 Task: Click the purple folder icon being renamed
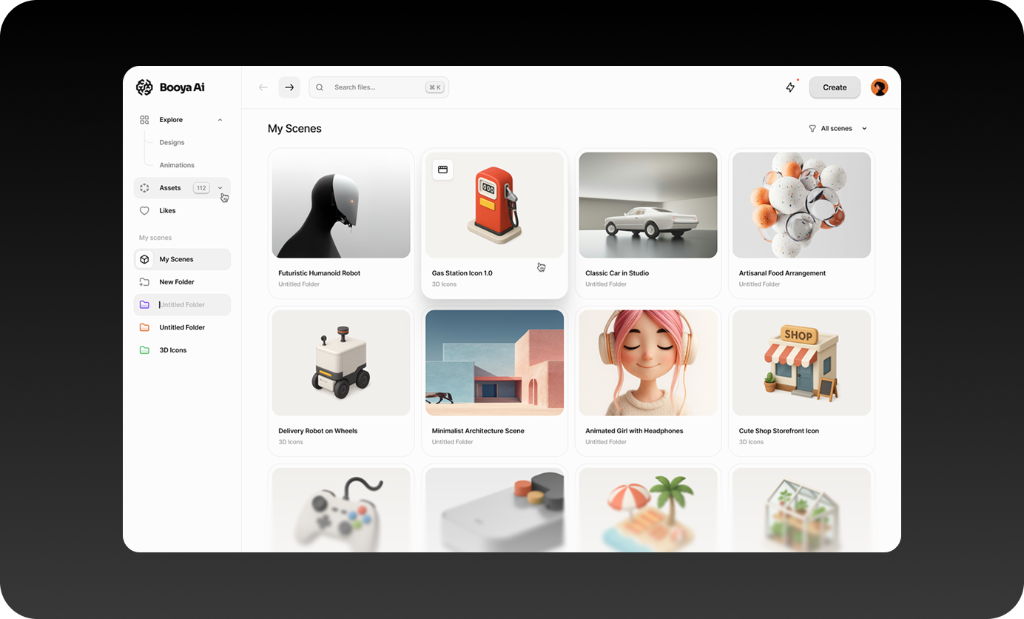[x=144, y=304]
